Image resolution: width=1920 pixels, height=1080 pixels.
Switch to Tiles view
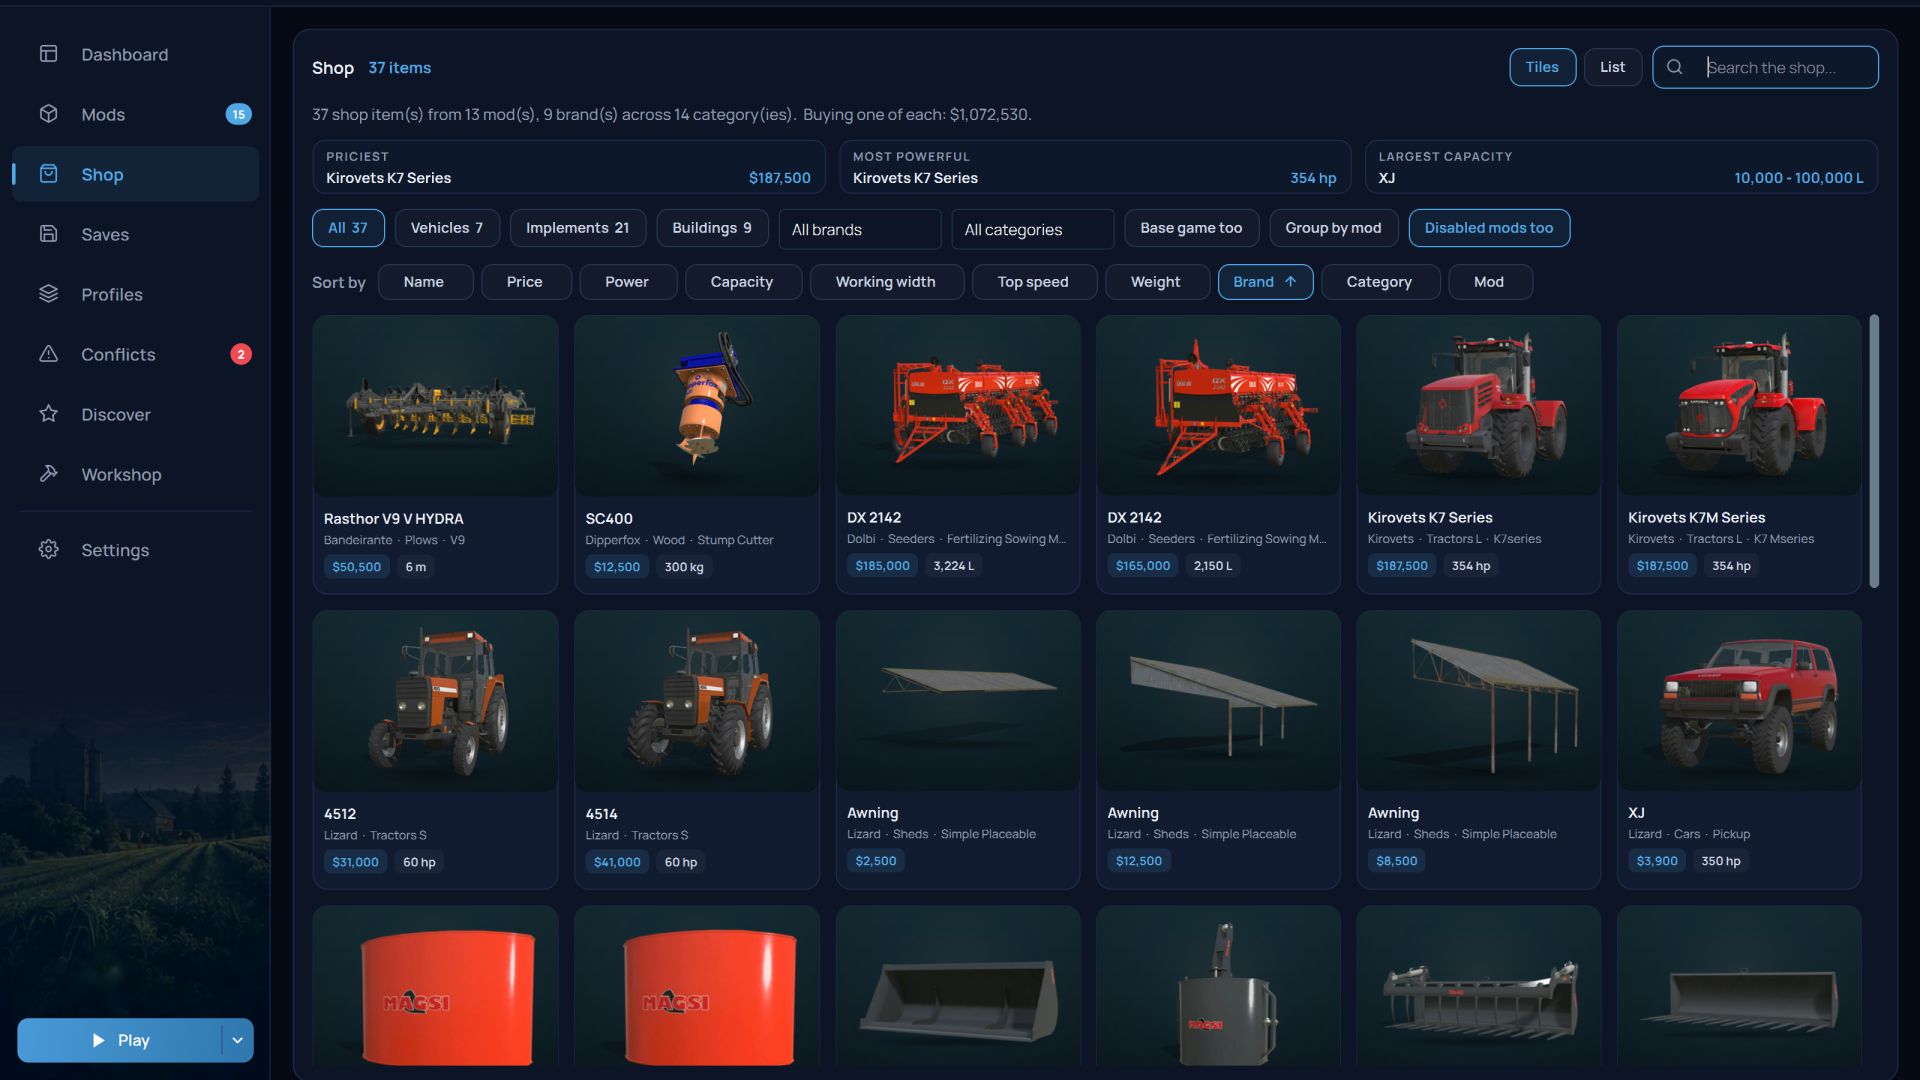point(1541,67)
